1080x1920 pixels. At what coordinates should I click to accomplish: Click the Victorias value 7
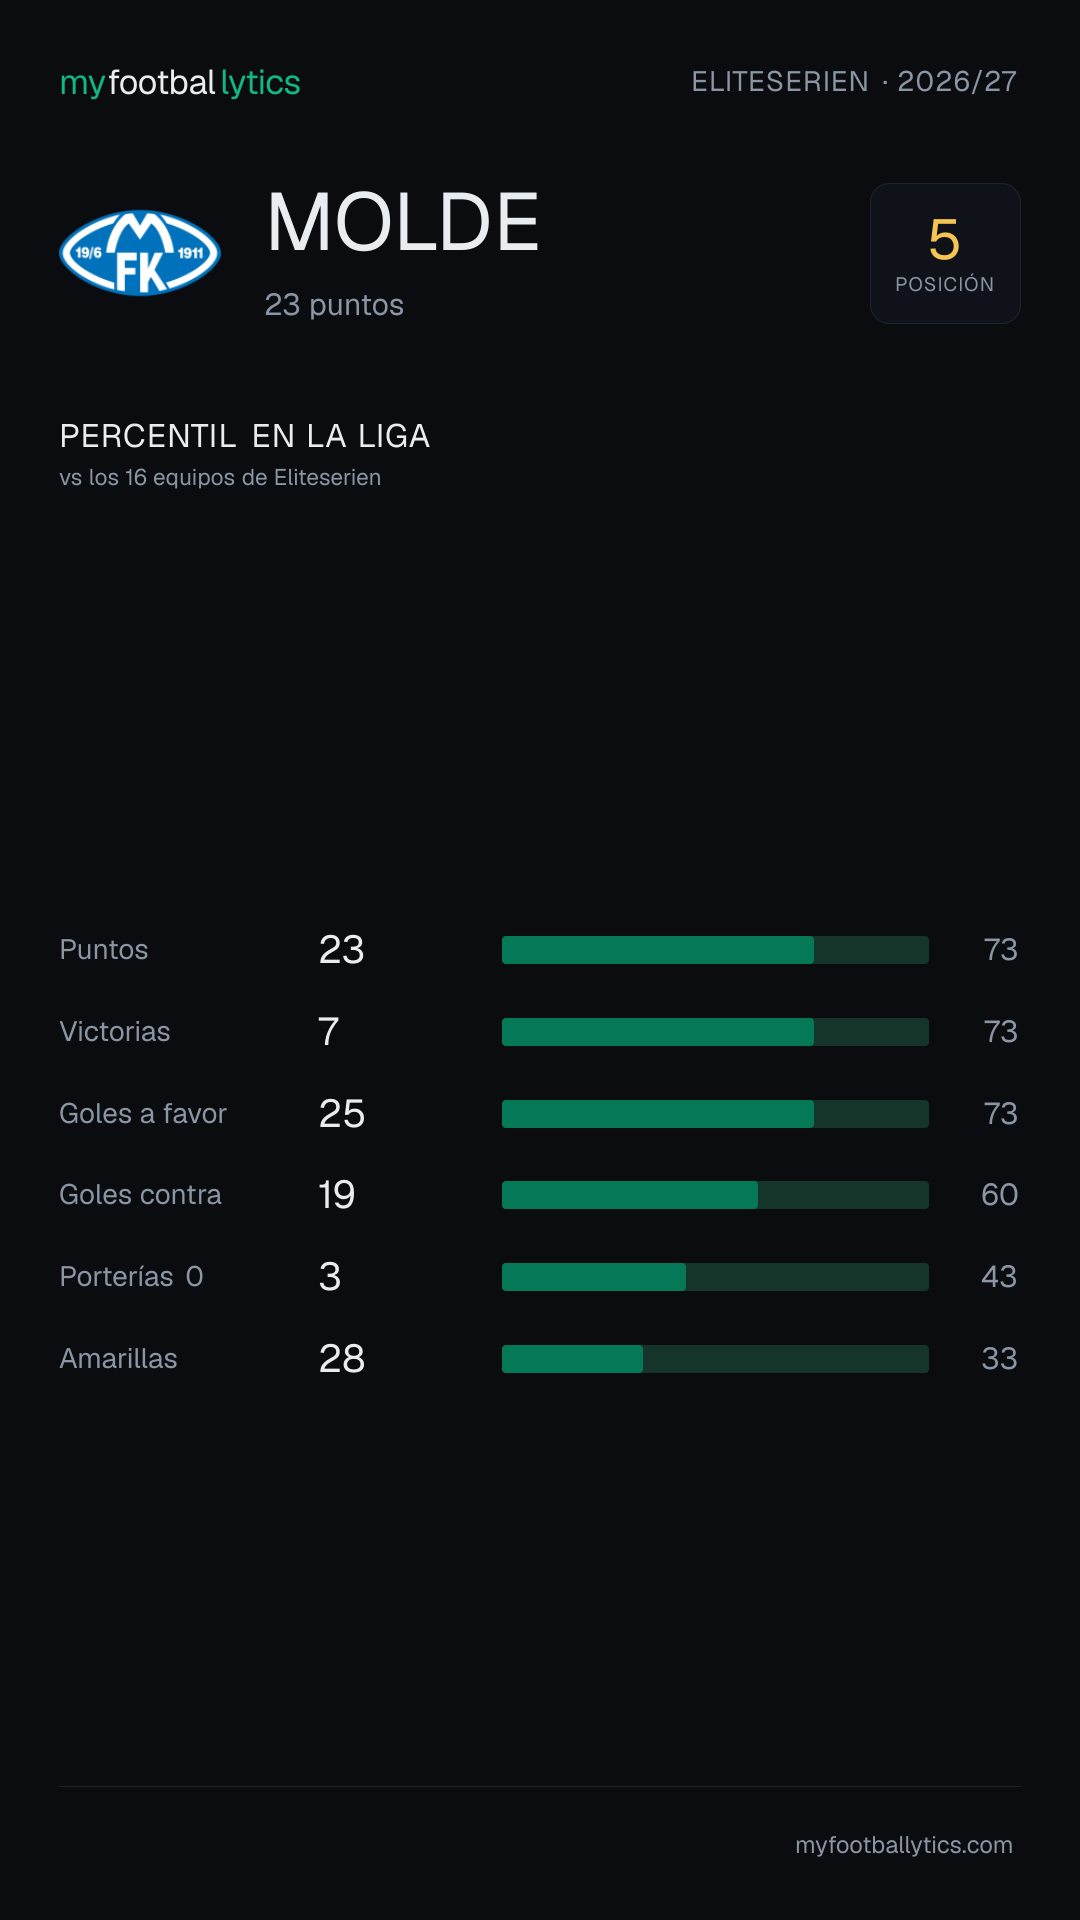tap(329, 1032)
